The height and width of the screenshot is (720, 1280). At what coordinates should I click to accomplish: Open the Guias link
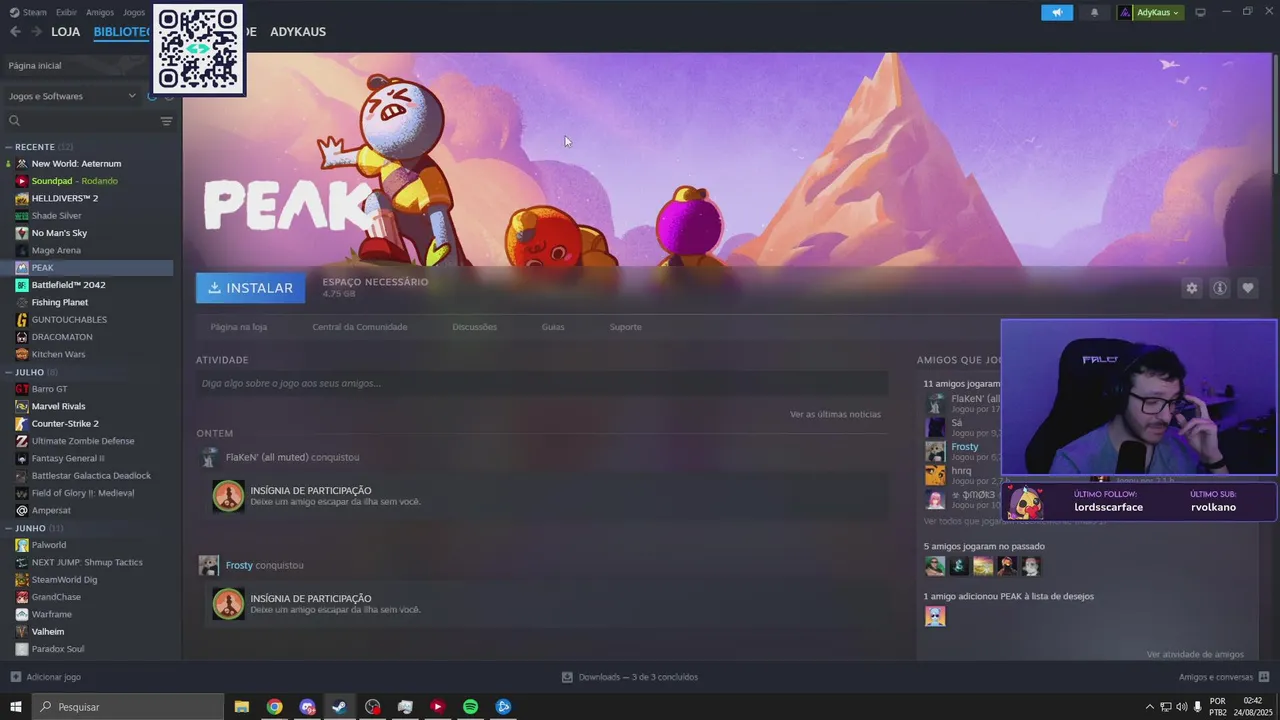point(553,327)
